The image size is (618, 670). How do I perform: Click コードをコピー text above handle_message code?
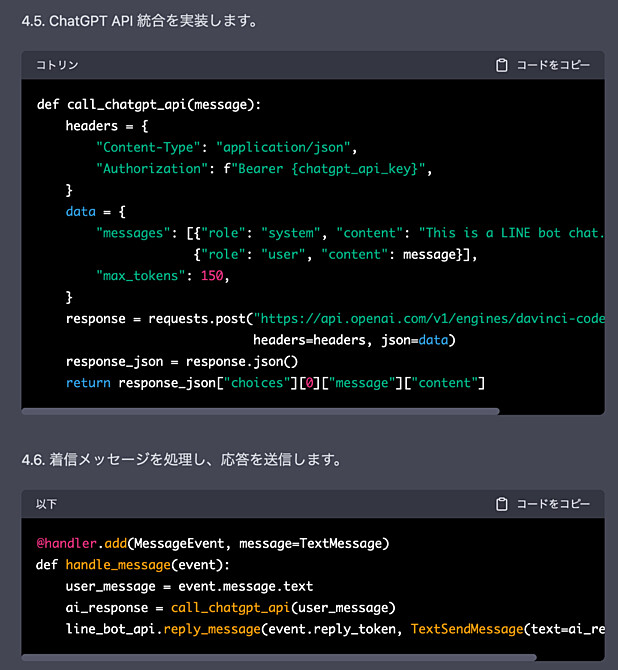553,504
